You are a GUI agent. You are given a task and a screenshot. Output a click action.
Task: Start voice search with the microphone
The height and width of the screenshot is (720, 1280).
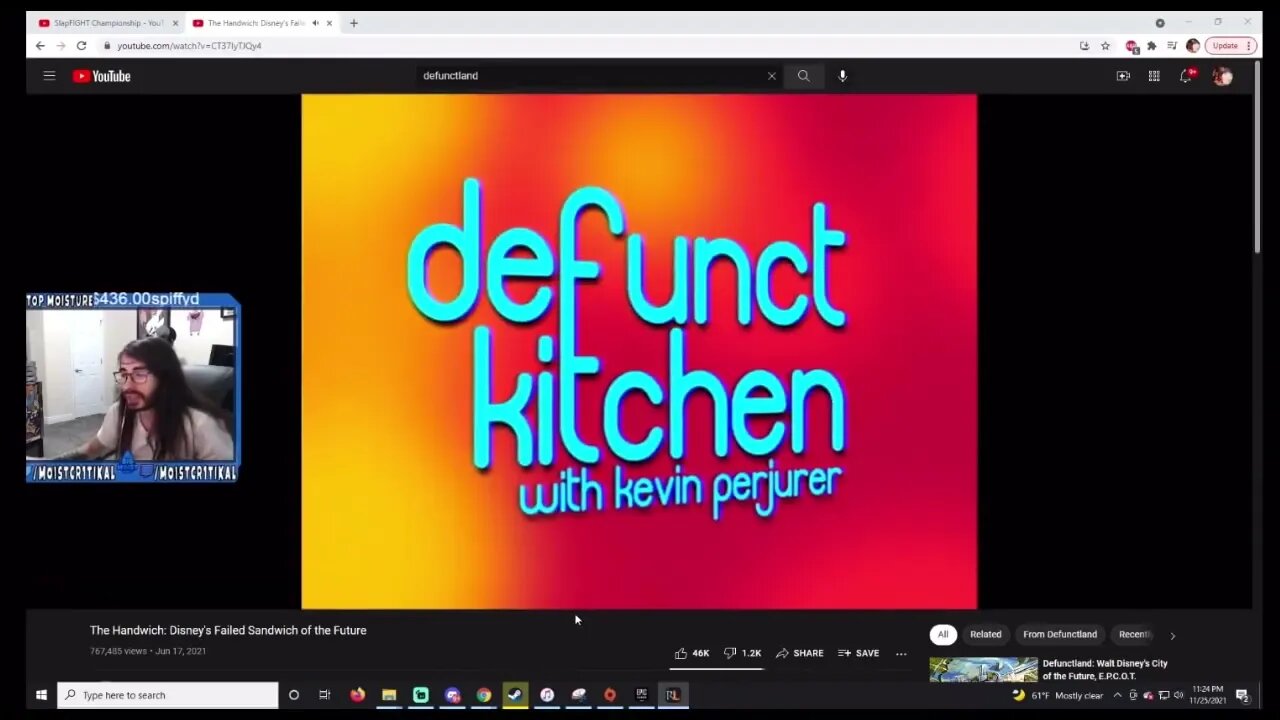[x=842, y=76]
